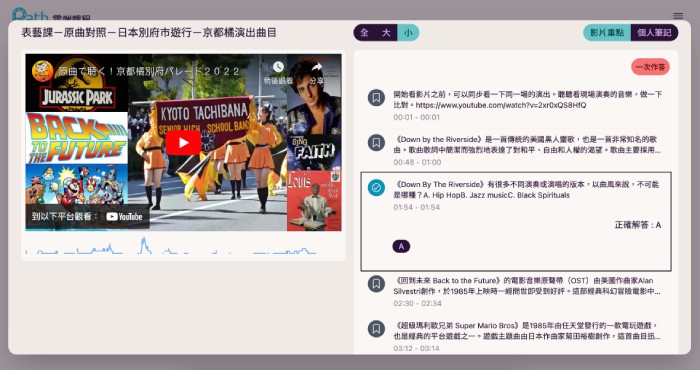Select the 小 video size option
The width and height of the screenshot is (700, 370).
pyautogui.click(x=408, y=33)
